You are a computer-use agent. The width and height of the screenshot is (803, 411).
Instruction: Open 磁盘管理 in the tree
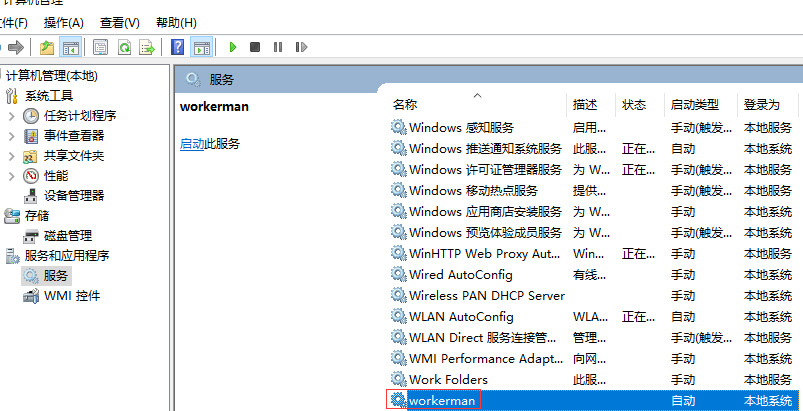pyautogui.click(x=68, y=236)
